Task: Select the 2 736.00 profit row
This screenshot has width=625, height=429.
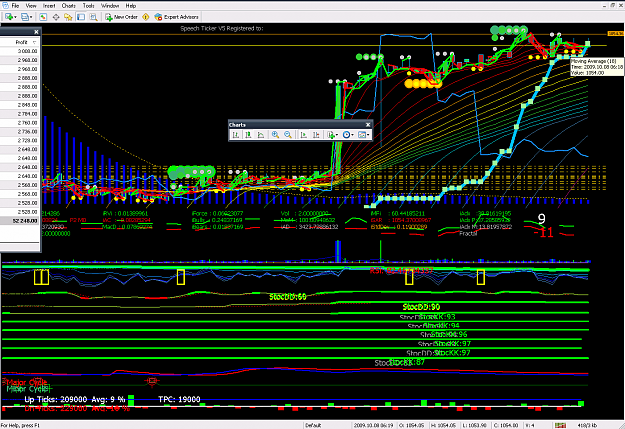Action: coord(19,132)
